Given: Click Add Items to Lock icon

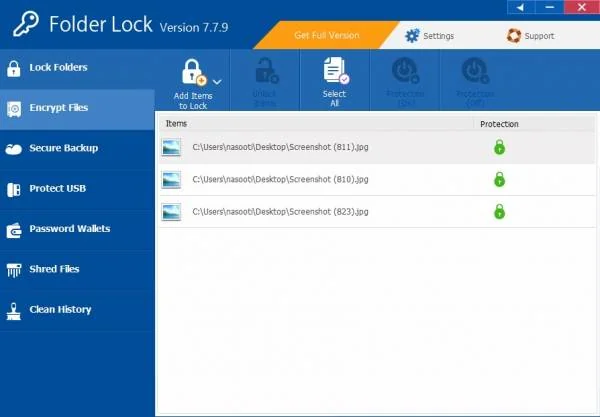Looking at the screenshot, I should tap(194, 72).
